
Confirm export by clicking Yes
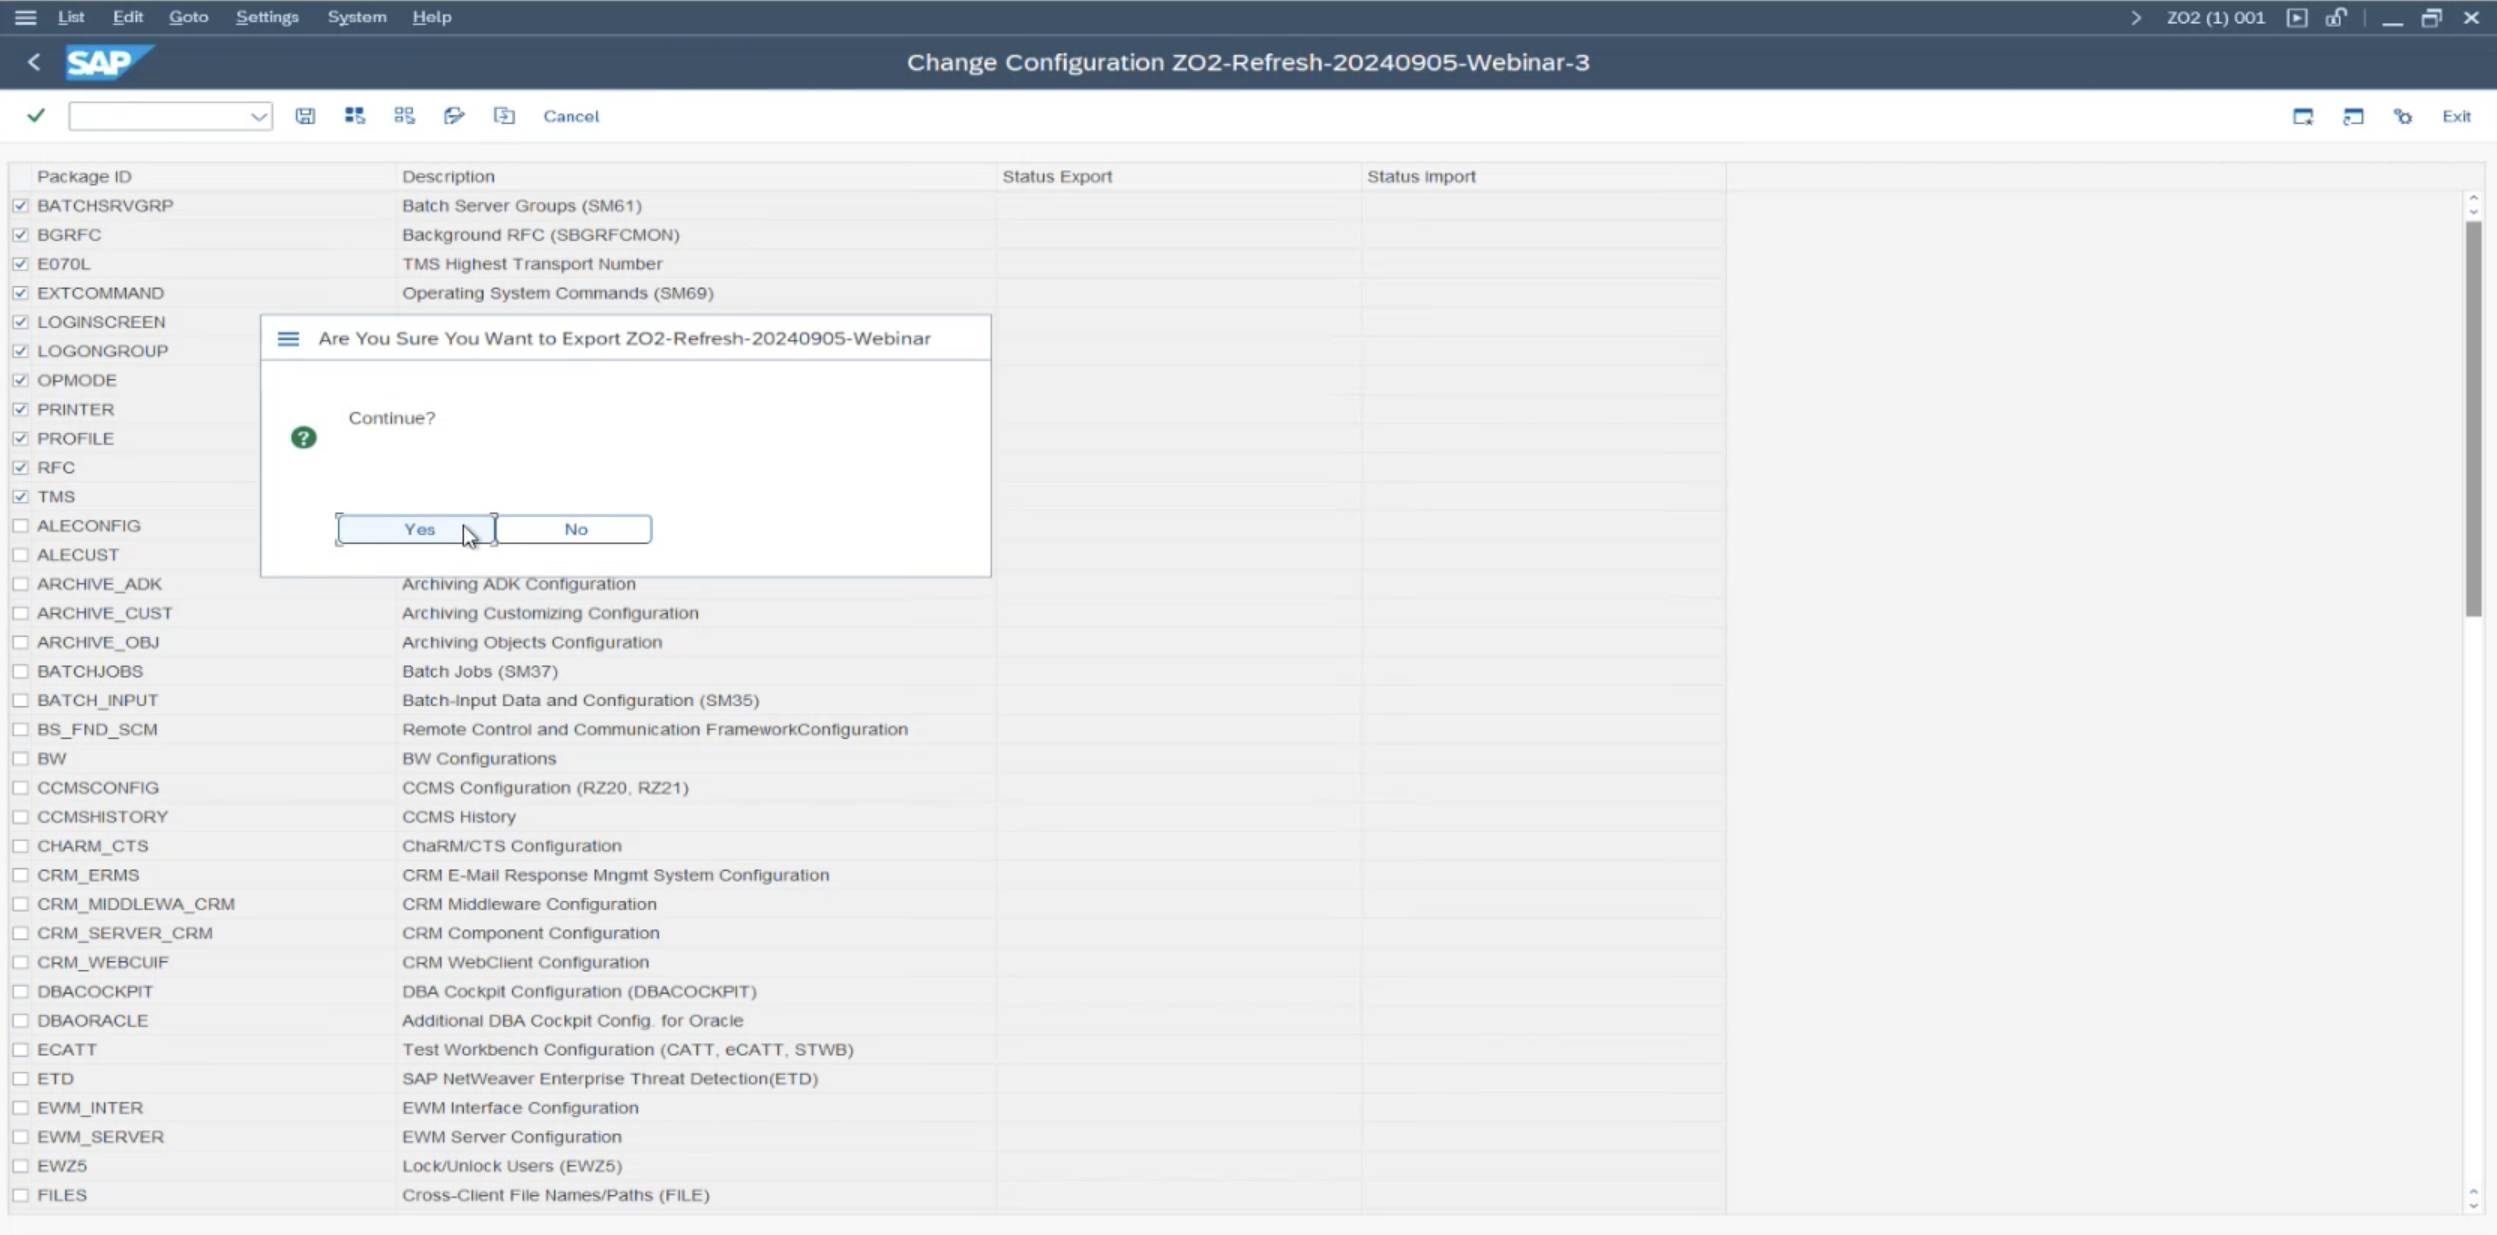[x=416, y=529]
